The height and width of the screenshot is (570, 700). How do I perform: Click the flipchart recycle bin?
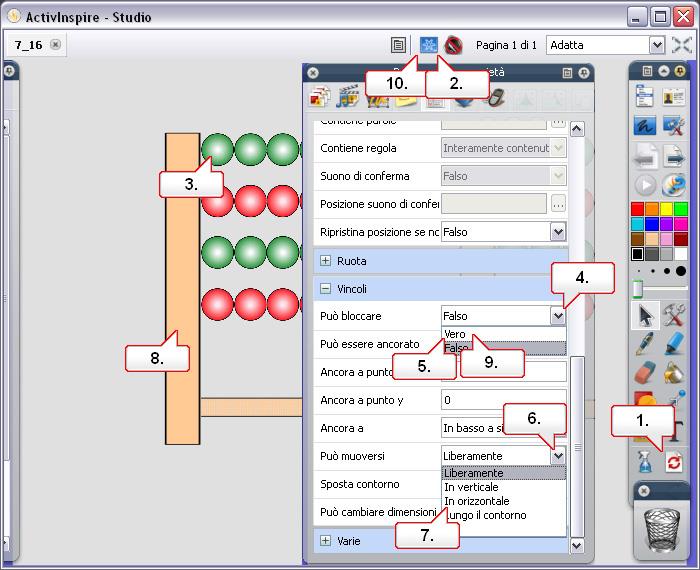tap(662, 530)
